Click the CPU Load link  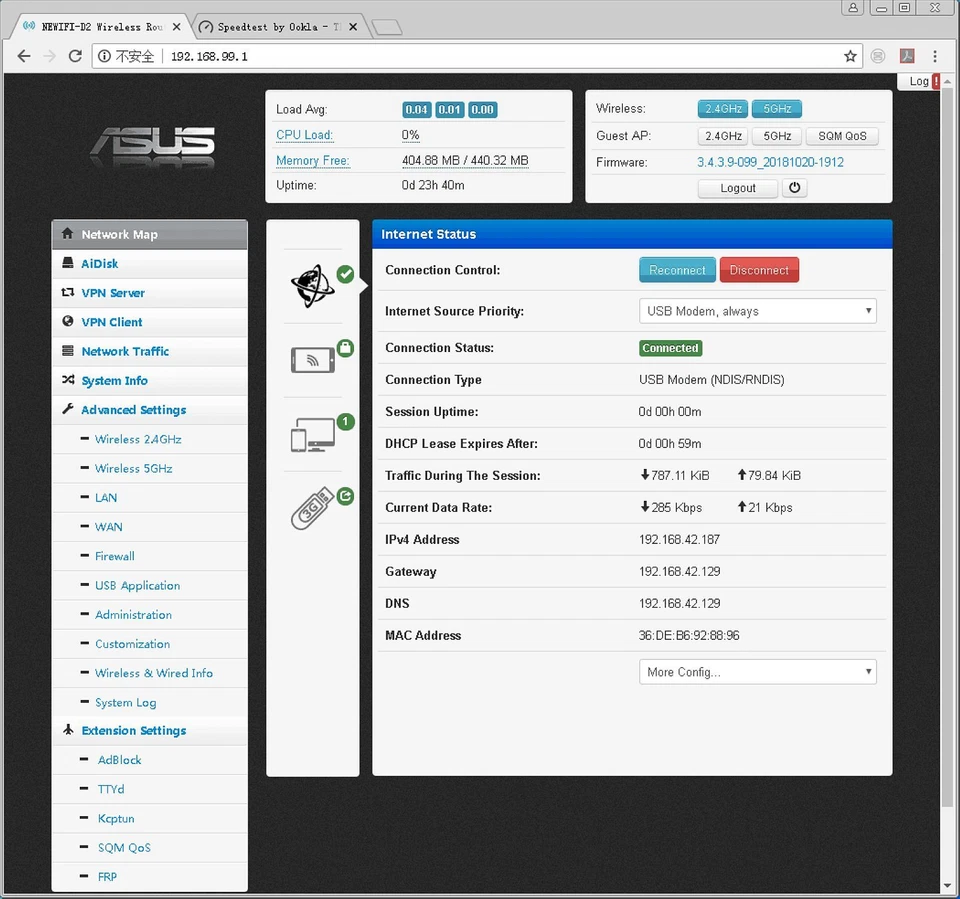304,135
